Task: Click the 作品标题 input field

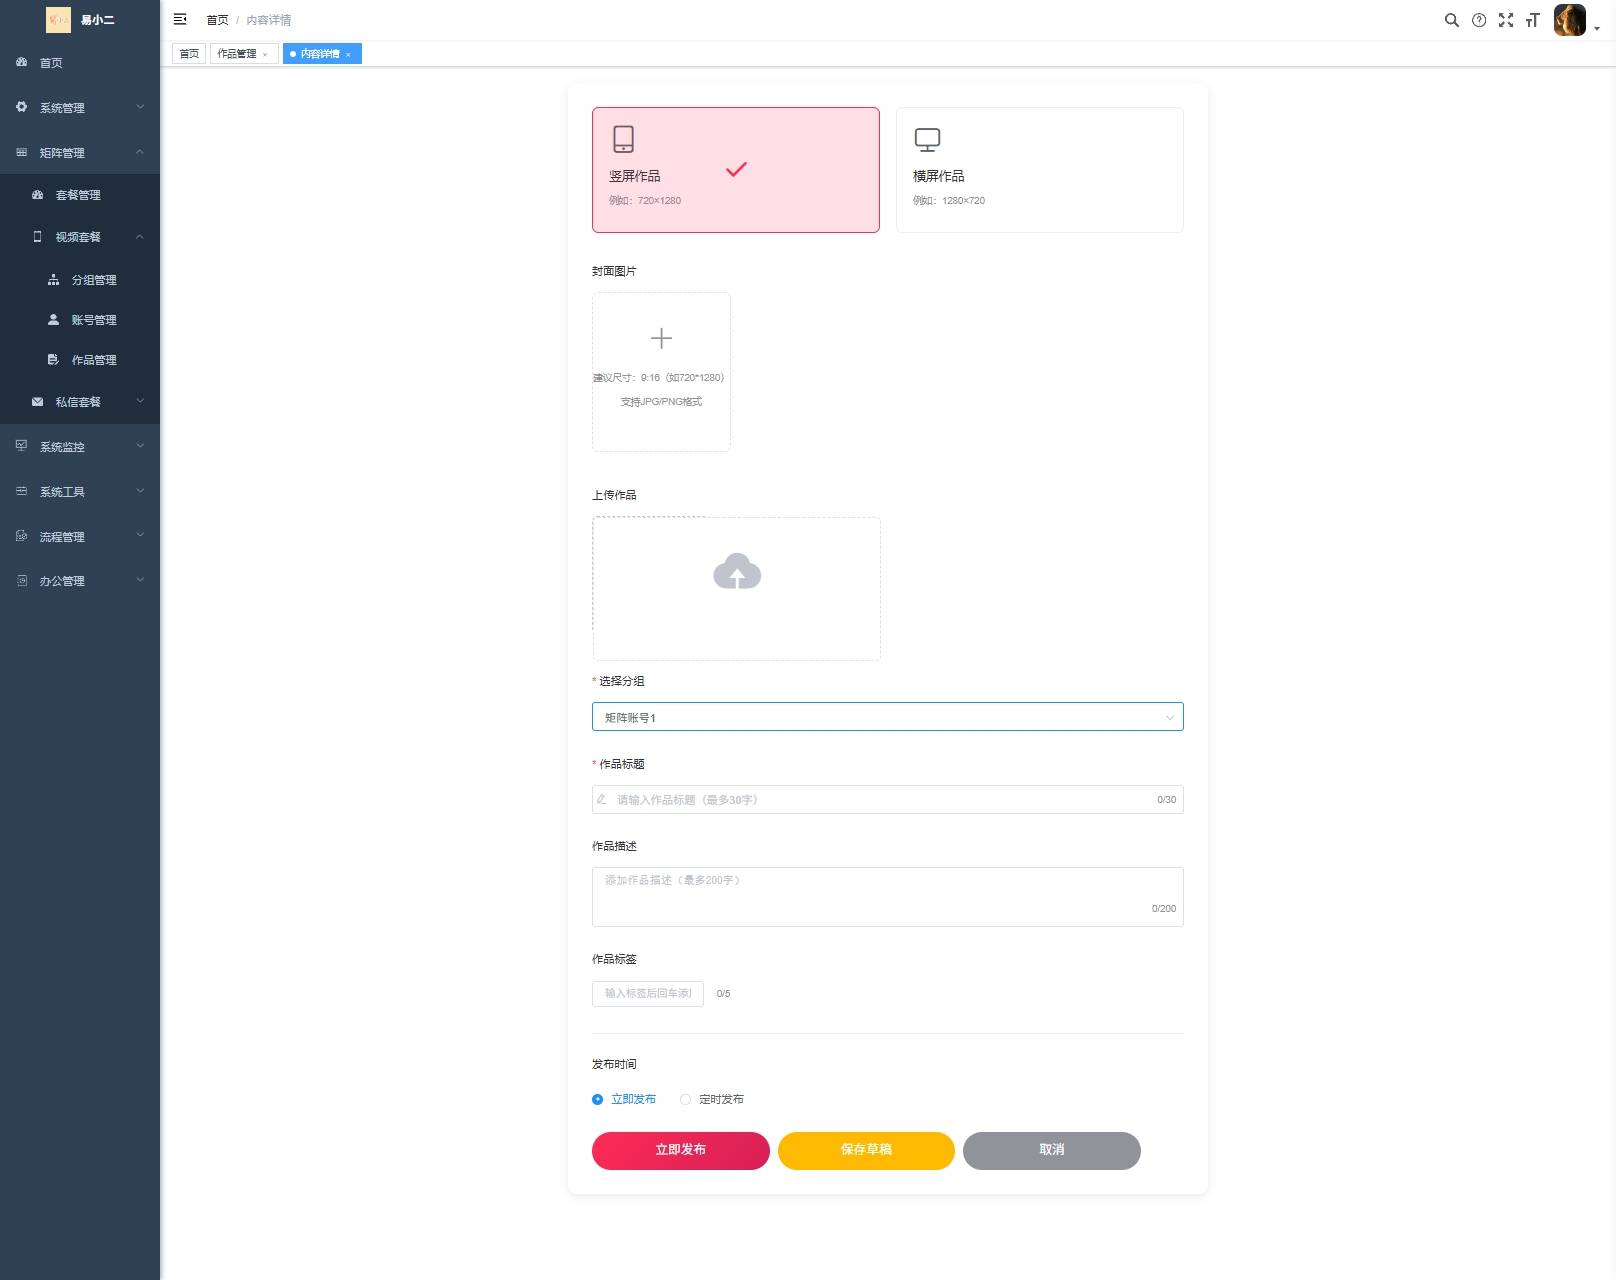Action: pos(885,800)
